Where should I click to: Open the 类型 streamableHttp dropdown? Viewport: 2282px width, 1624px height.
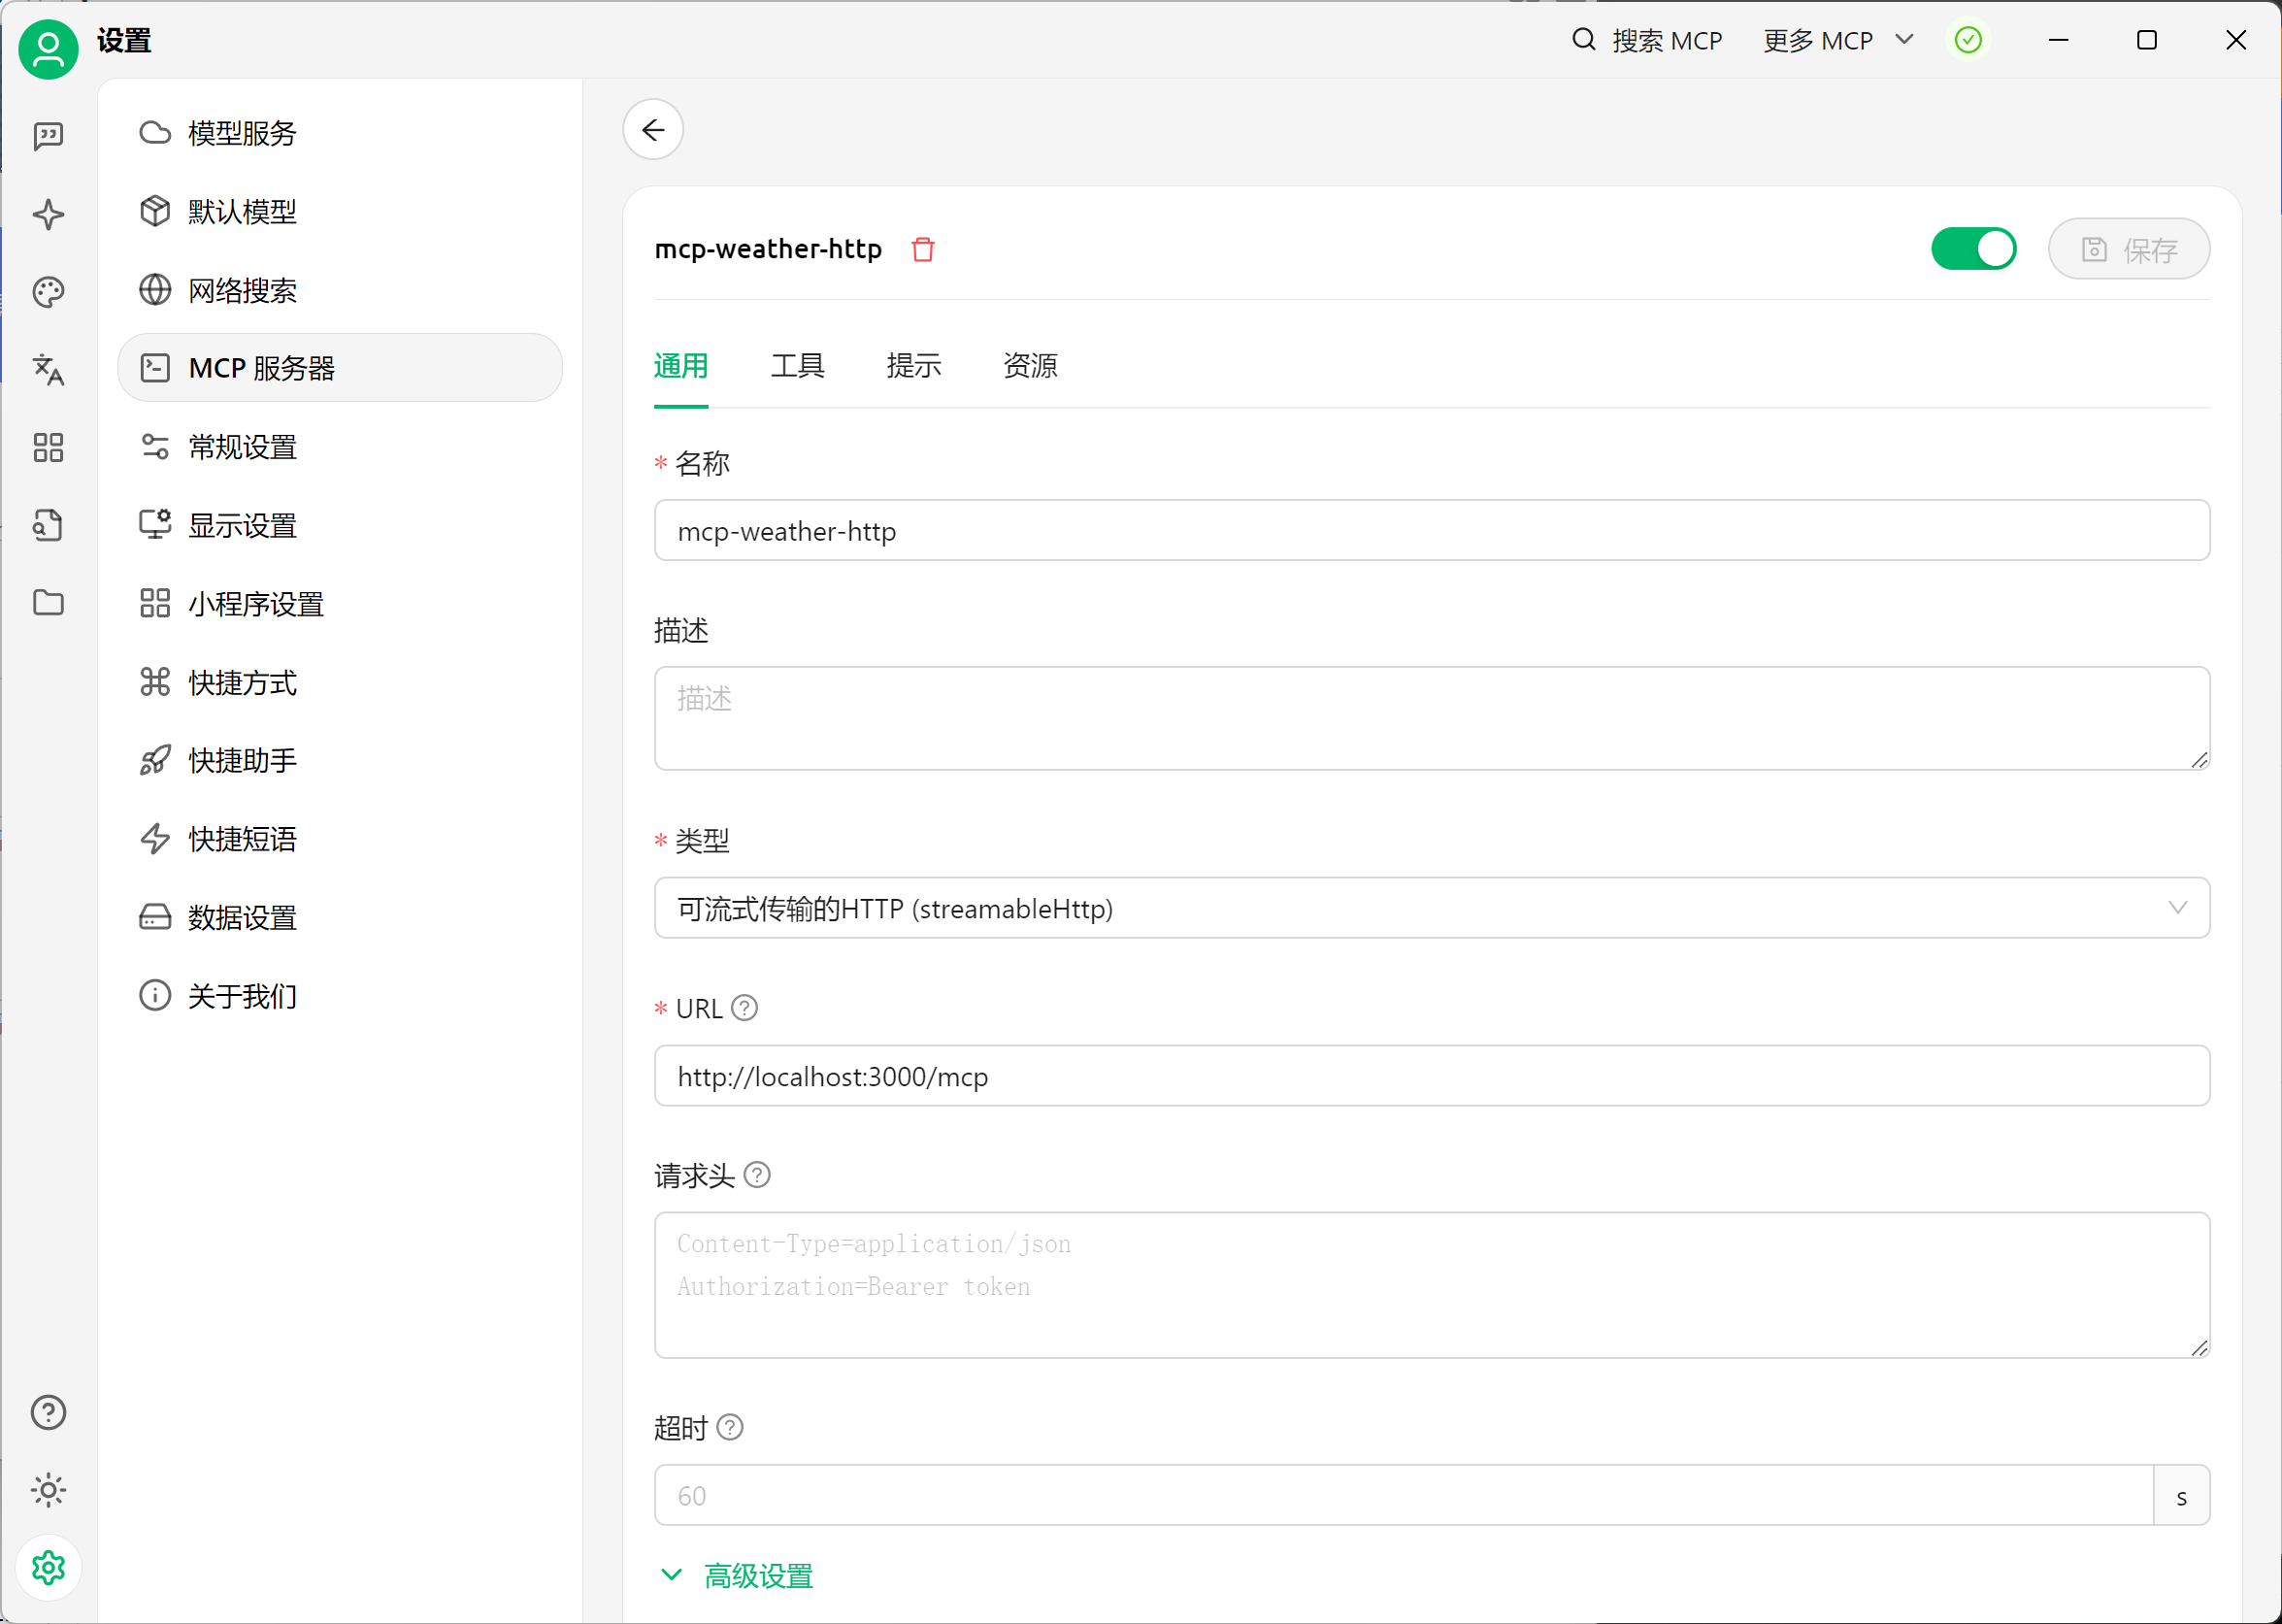pos(1430,908)
